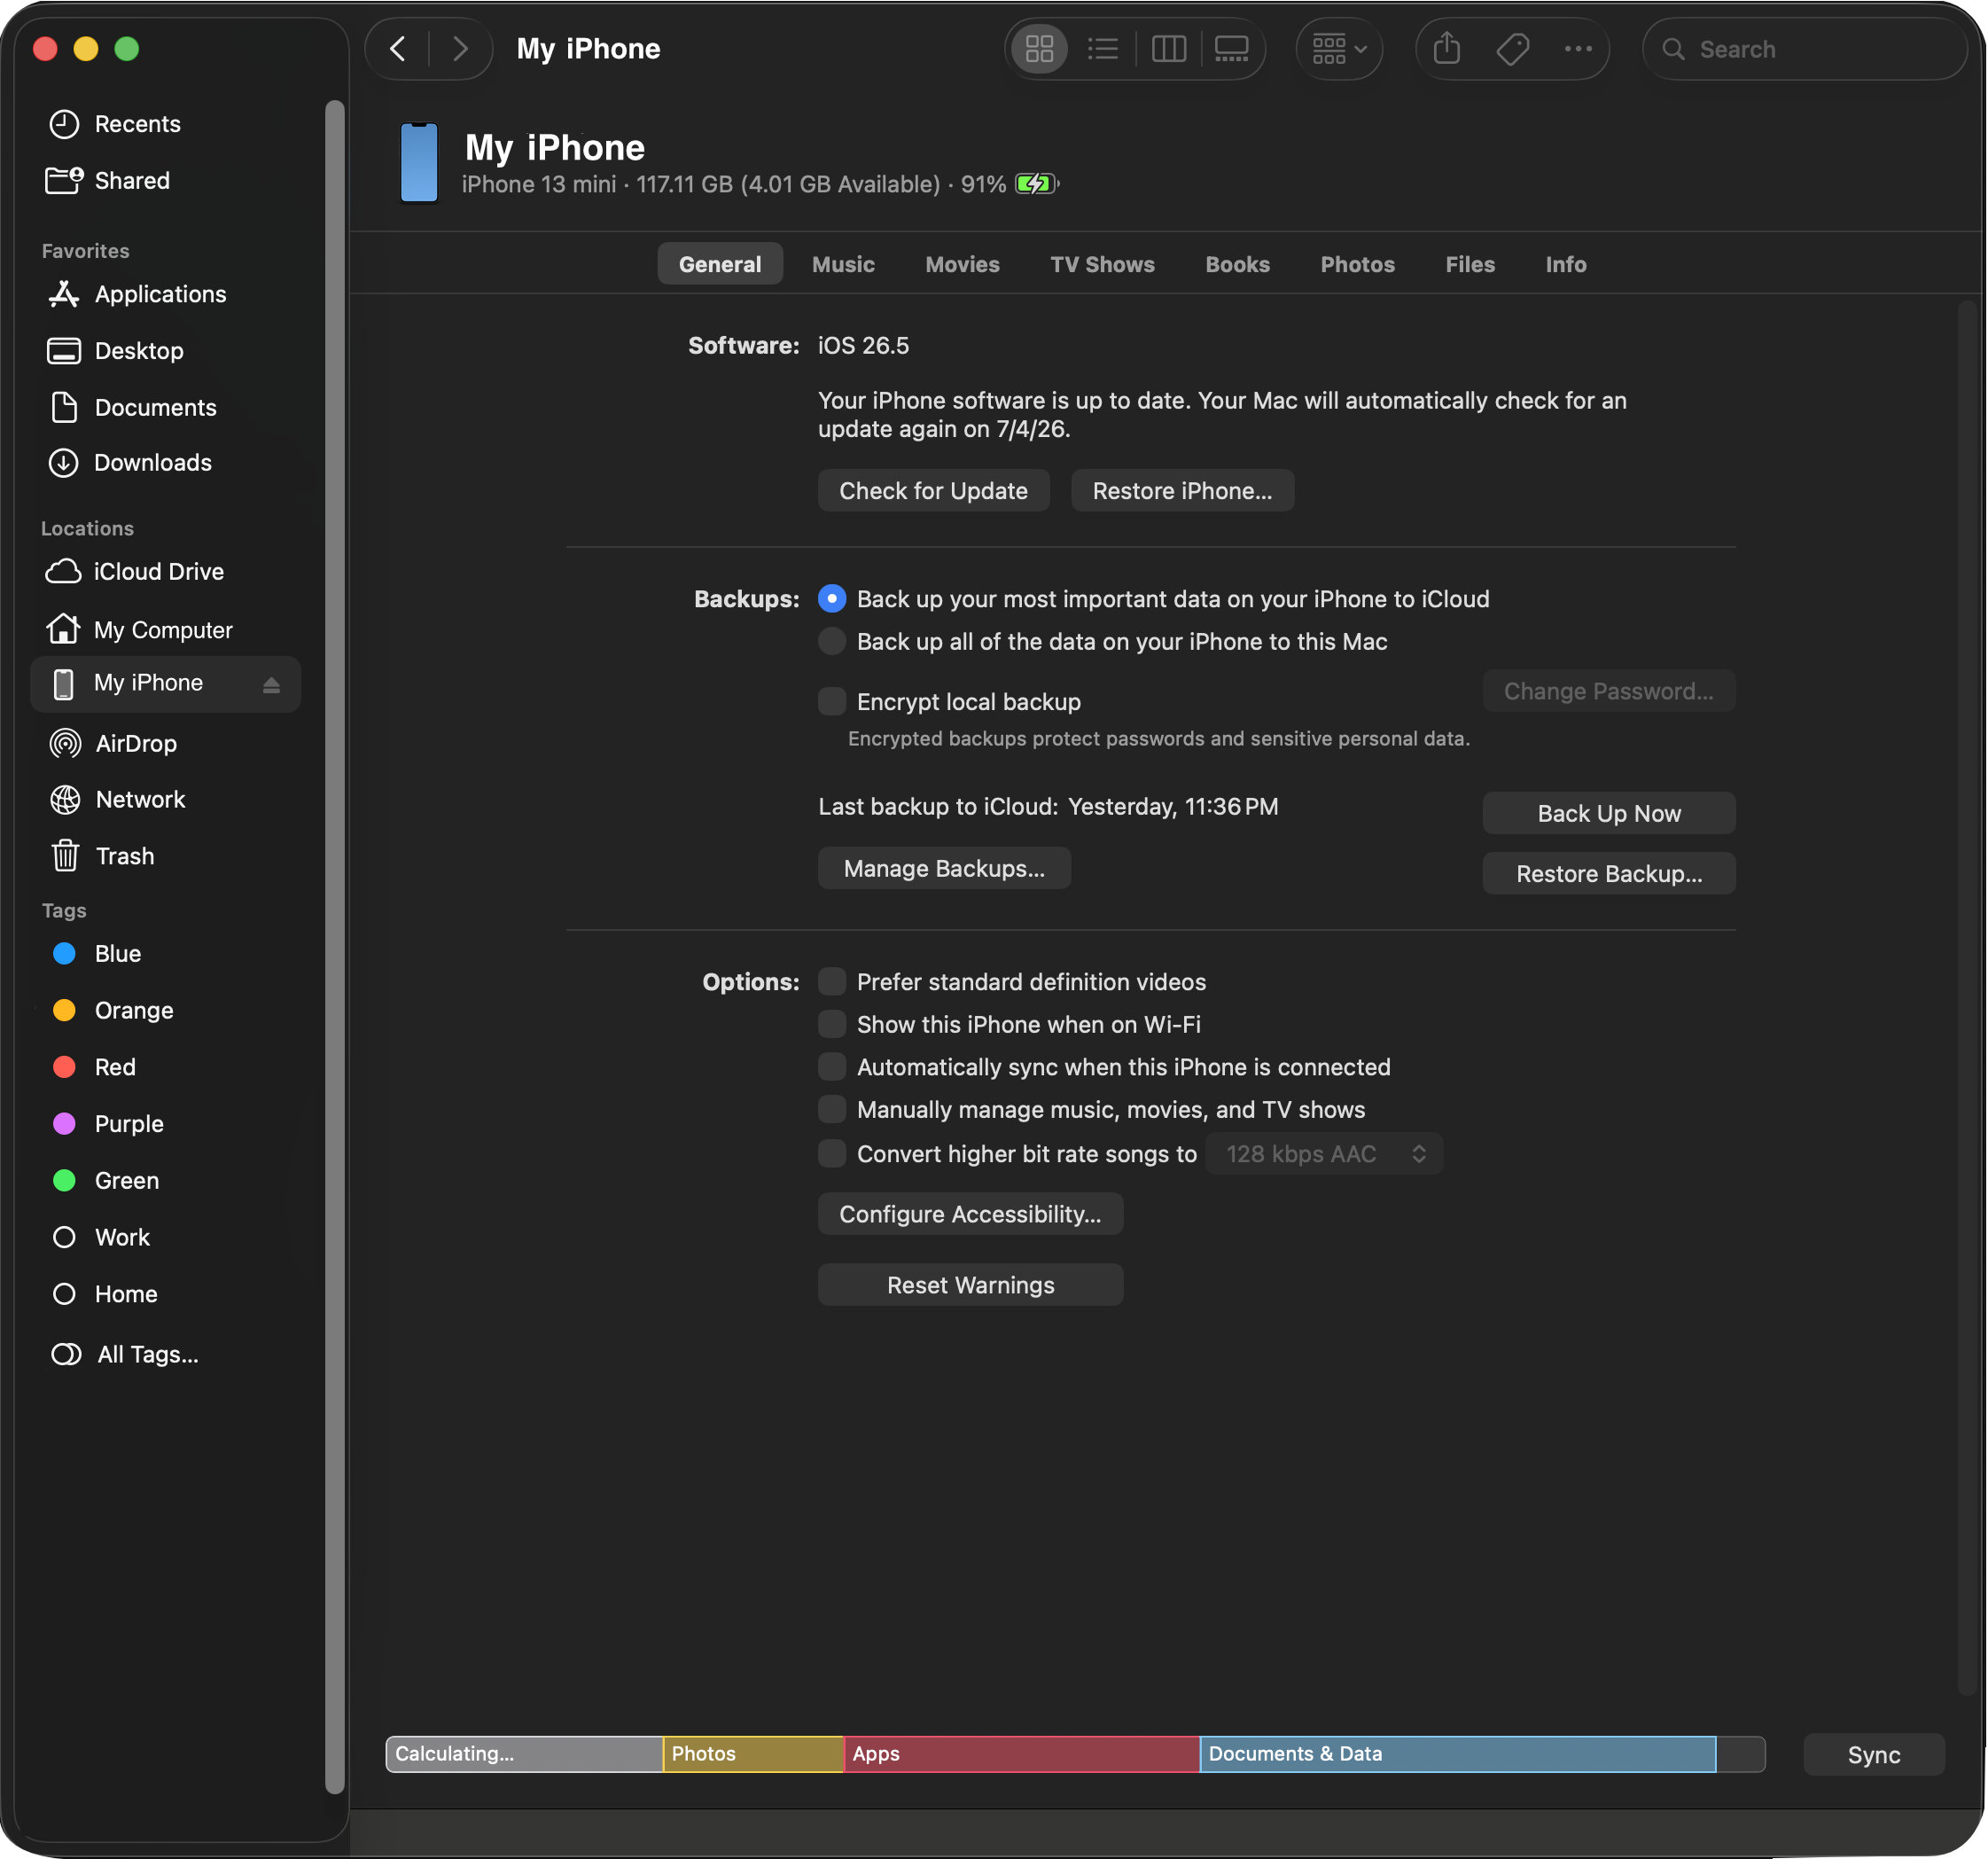Open Documents in the sidebar
Image resolution: width=1988 pixels, height=1859 pixels.
[x=166, y=408]
